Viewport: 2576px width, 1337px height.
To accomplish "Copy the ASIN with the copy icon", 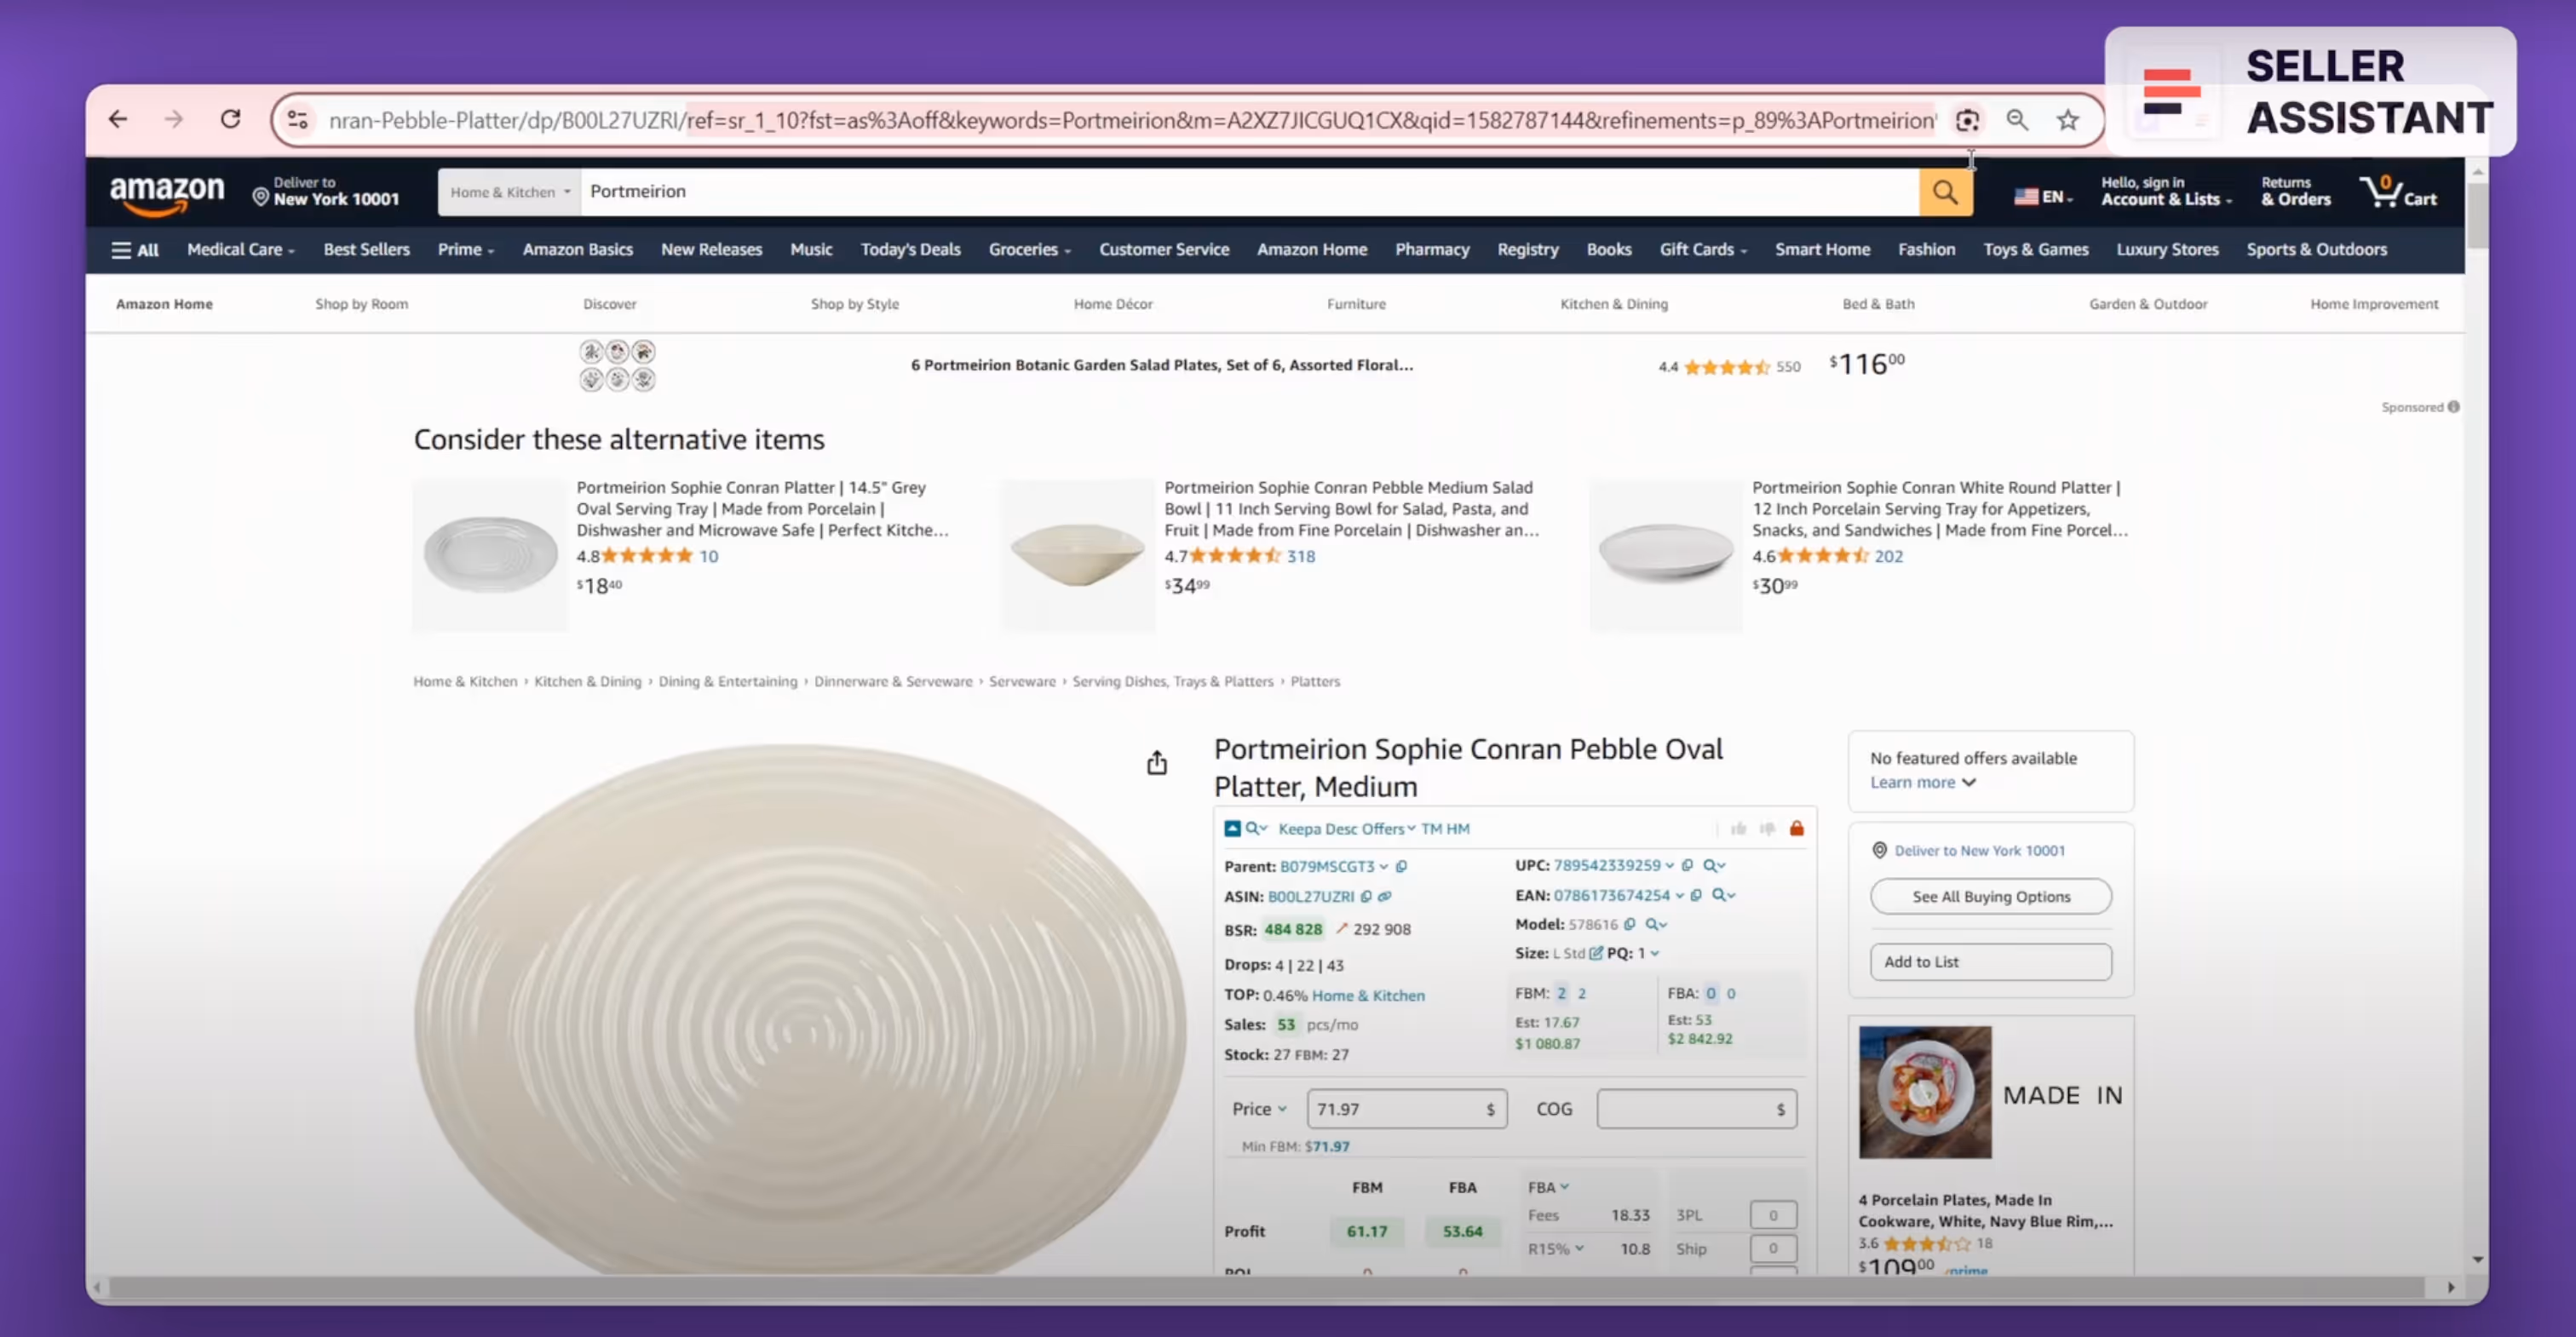I will 1366,897.
